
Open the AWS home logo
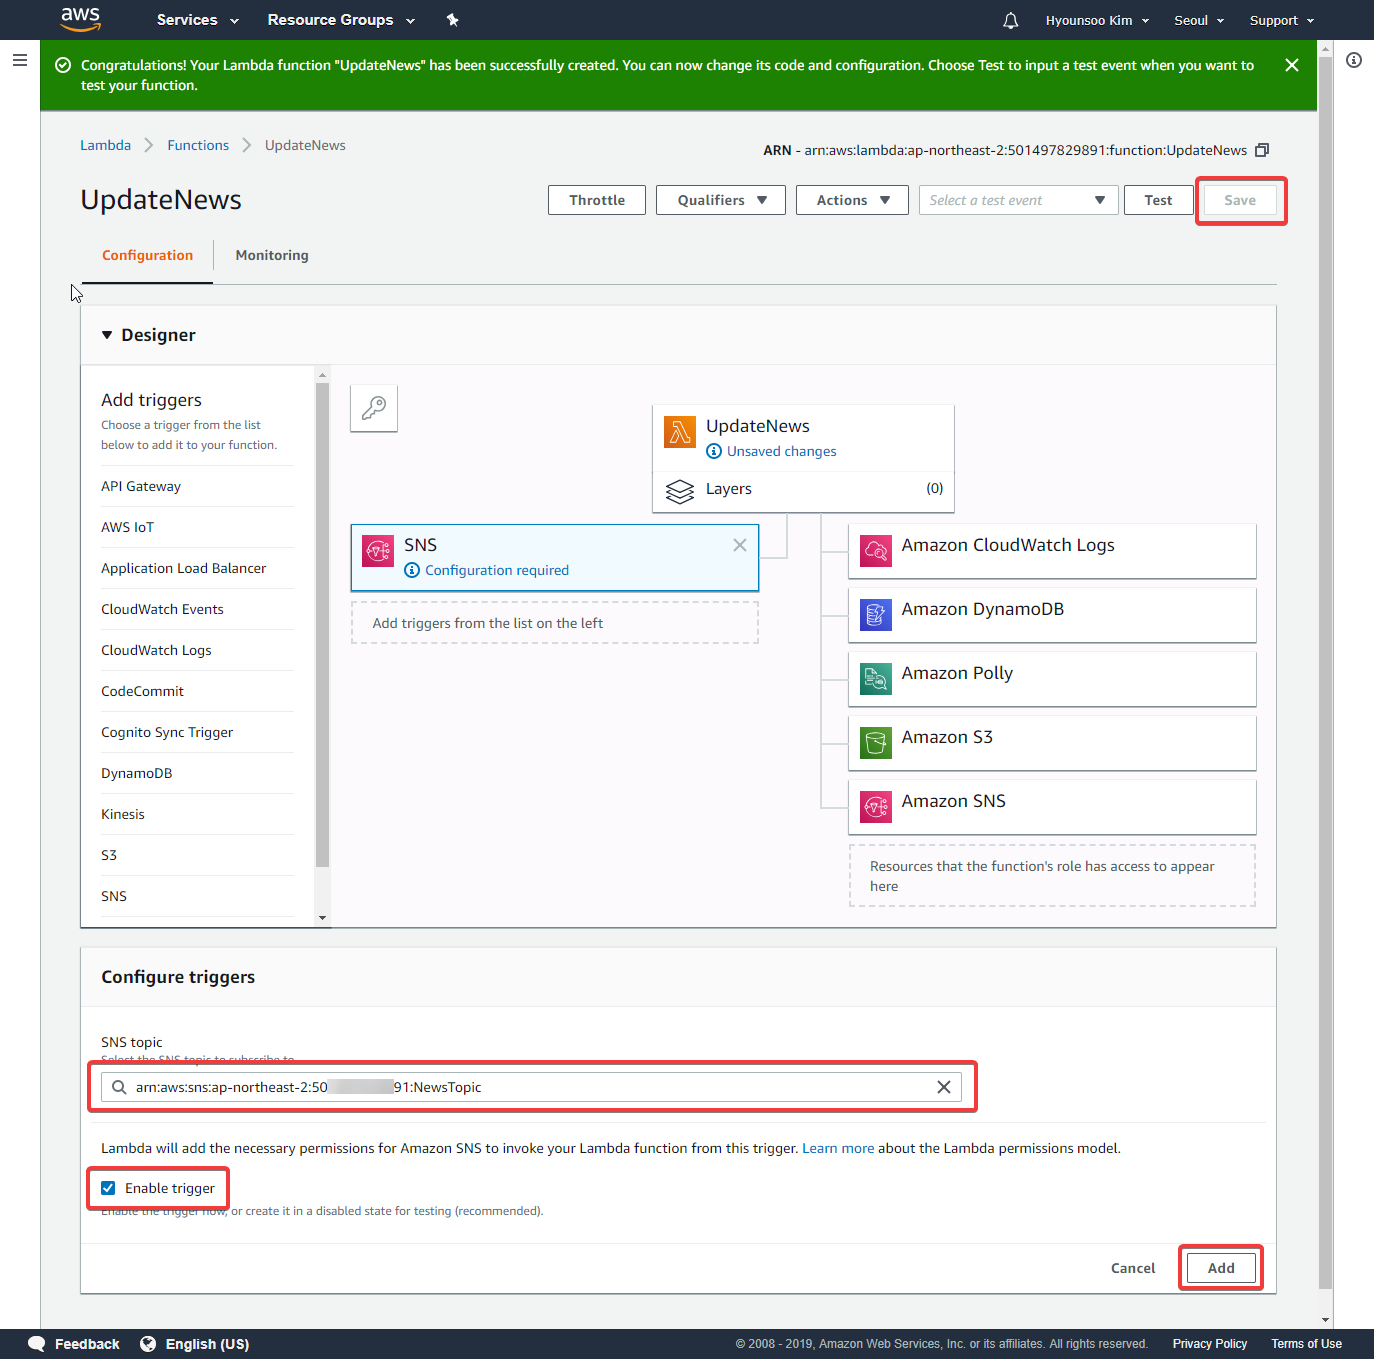click(80, 19)
